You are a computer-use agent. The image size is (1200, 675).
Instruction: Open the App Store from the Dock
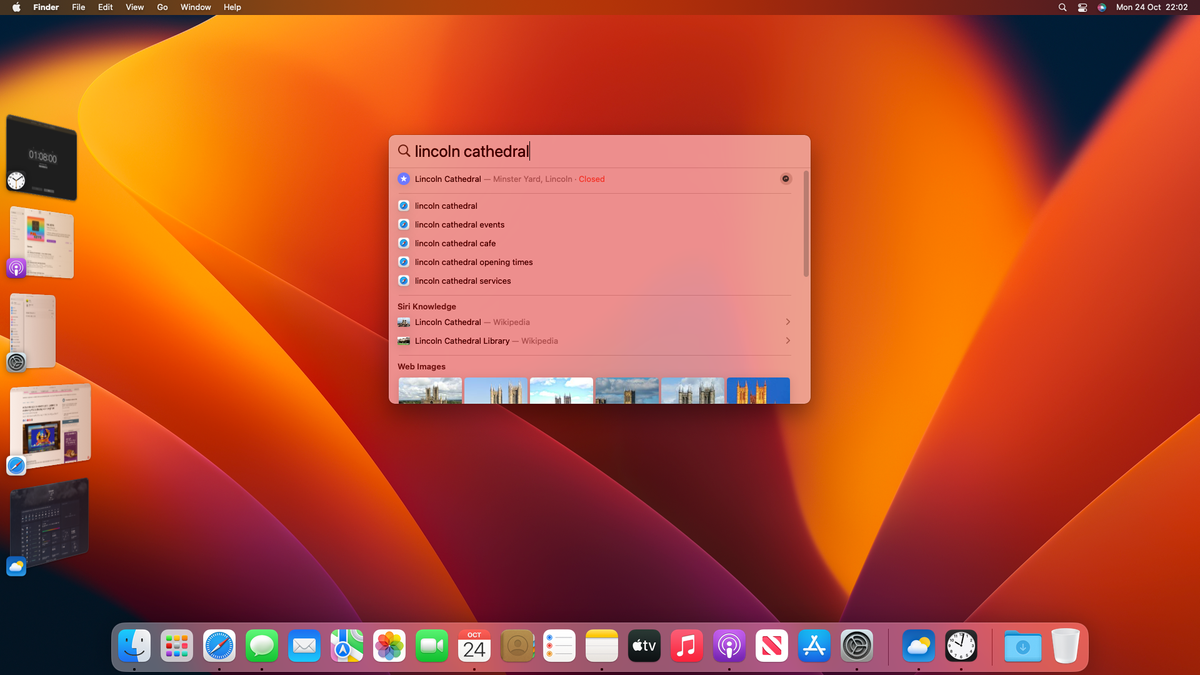pos(813,646)
